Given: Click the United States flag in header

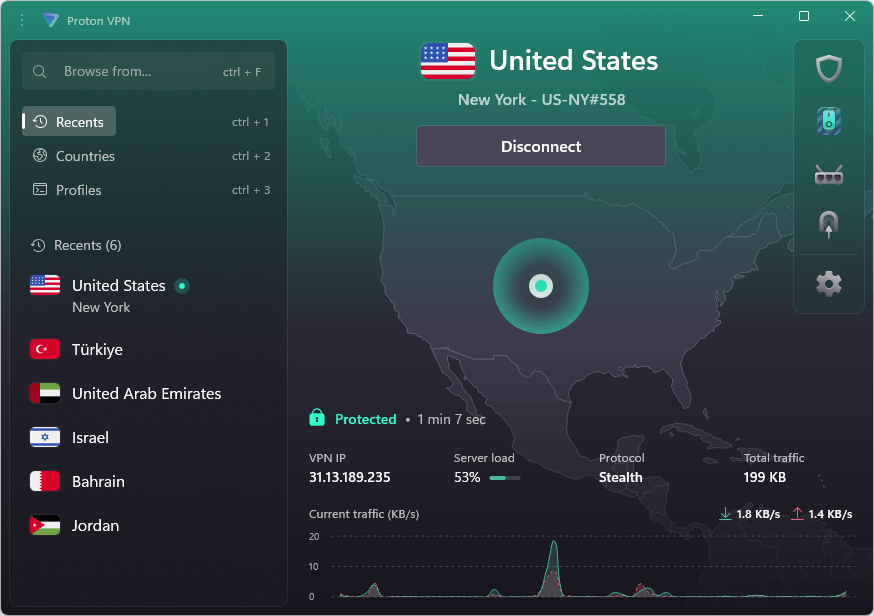Looking at the screenshot, I should (448, 61).
